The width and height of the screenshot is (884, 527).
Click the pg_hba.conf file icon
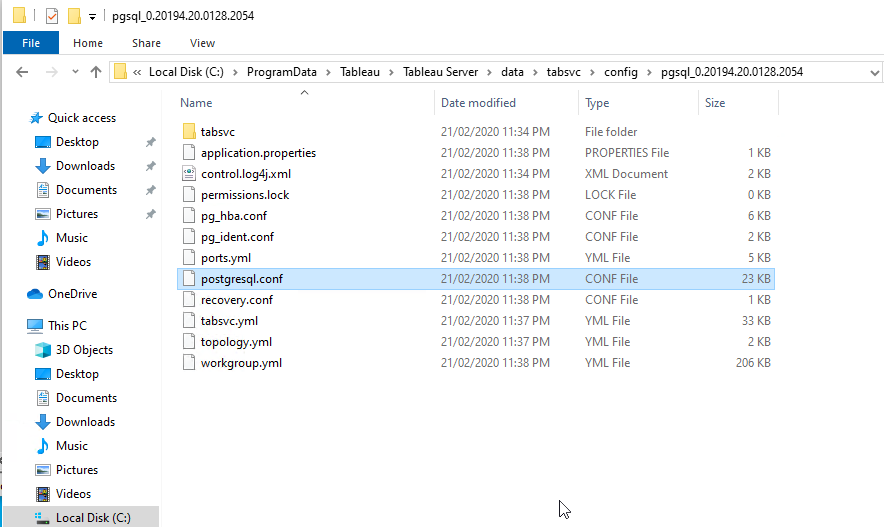point(189,215)
